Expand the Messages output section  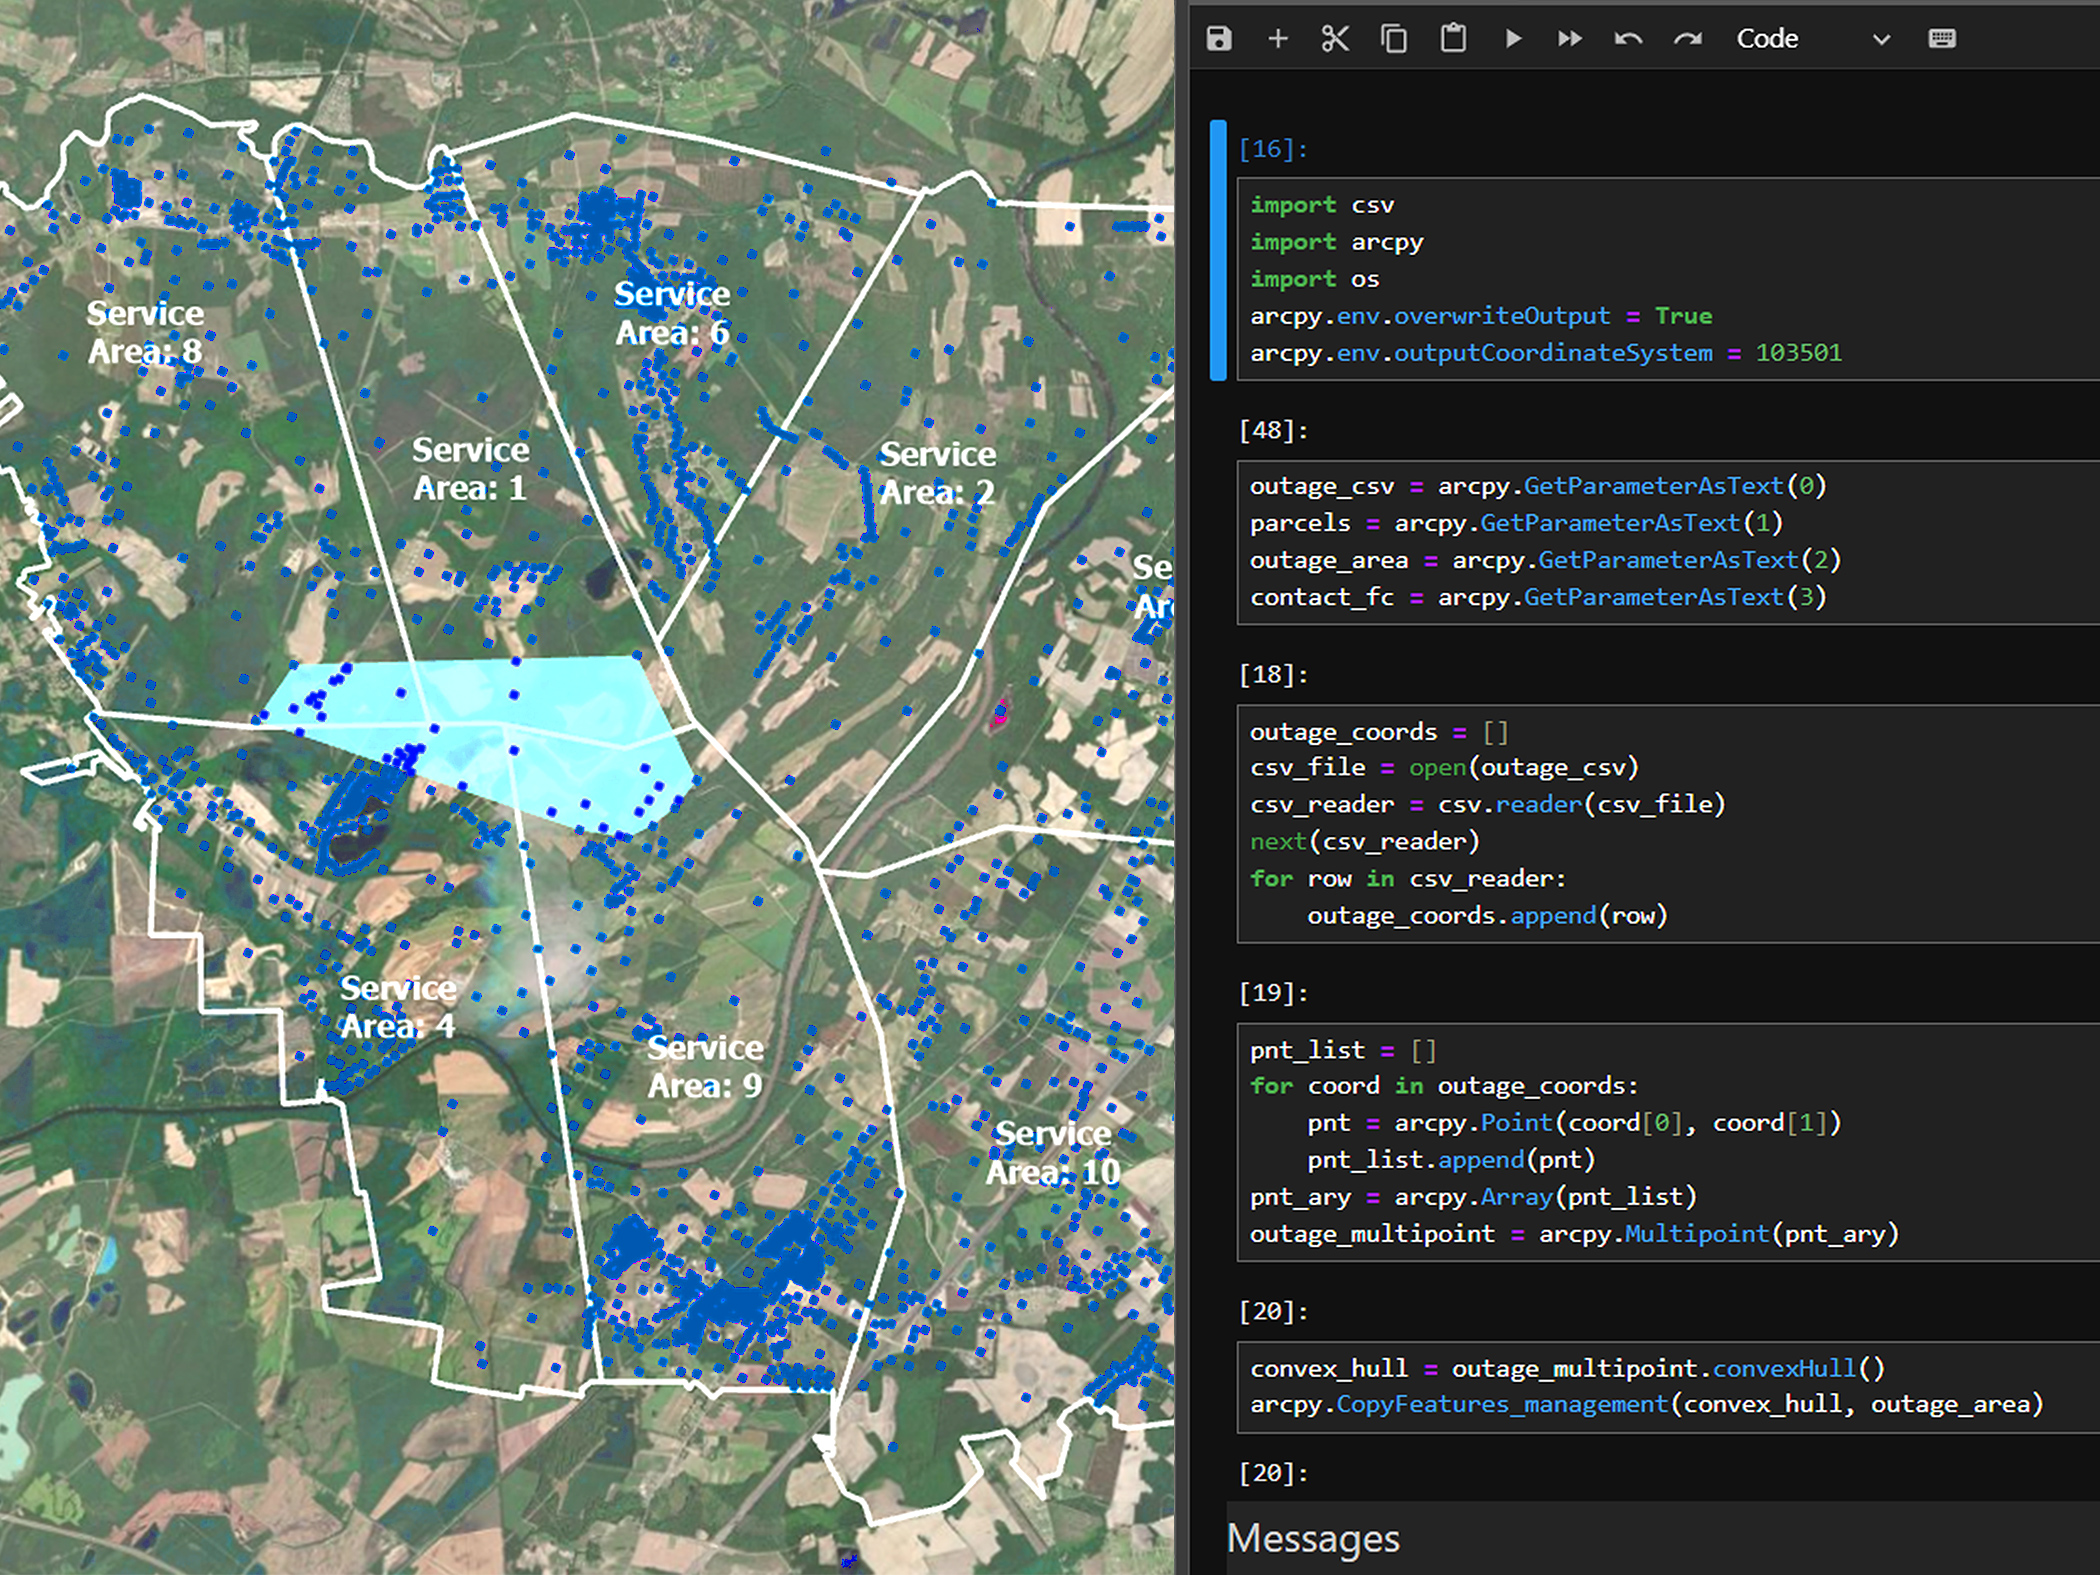pos(1313,1537)
